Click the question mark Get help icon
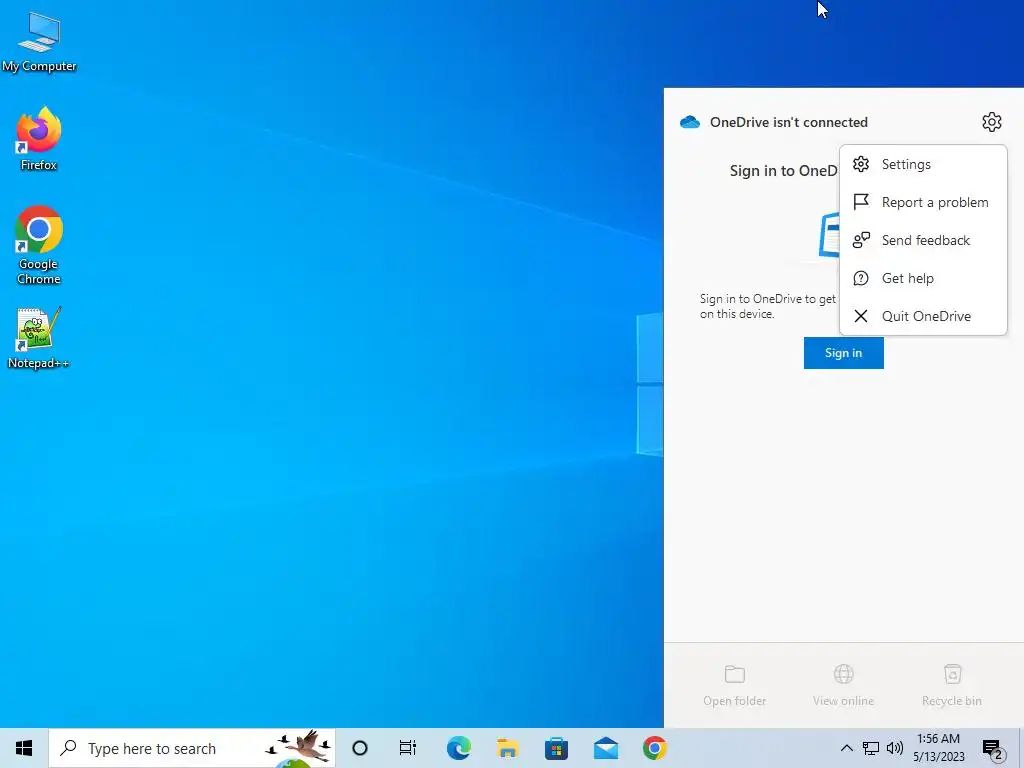Screen dimensions: 1024x768 click(861, 278)
